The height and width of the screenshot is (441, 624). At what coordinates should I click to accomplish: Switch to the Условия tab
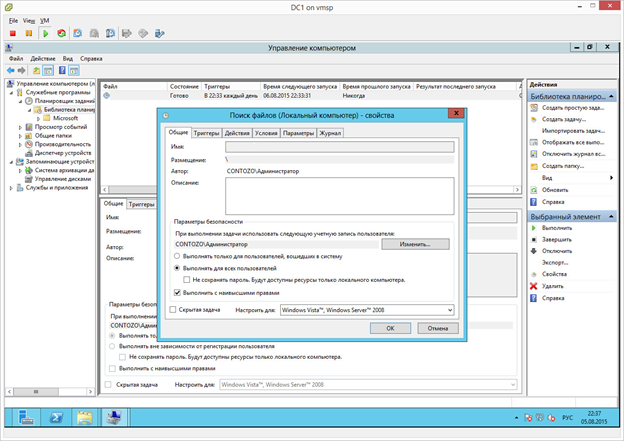tap(266, 133)
